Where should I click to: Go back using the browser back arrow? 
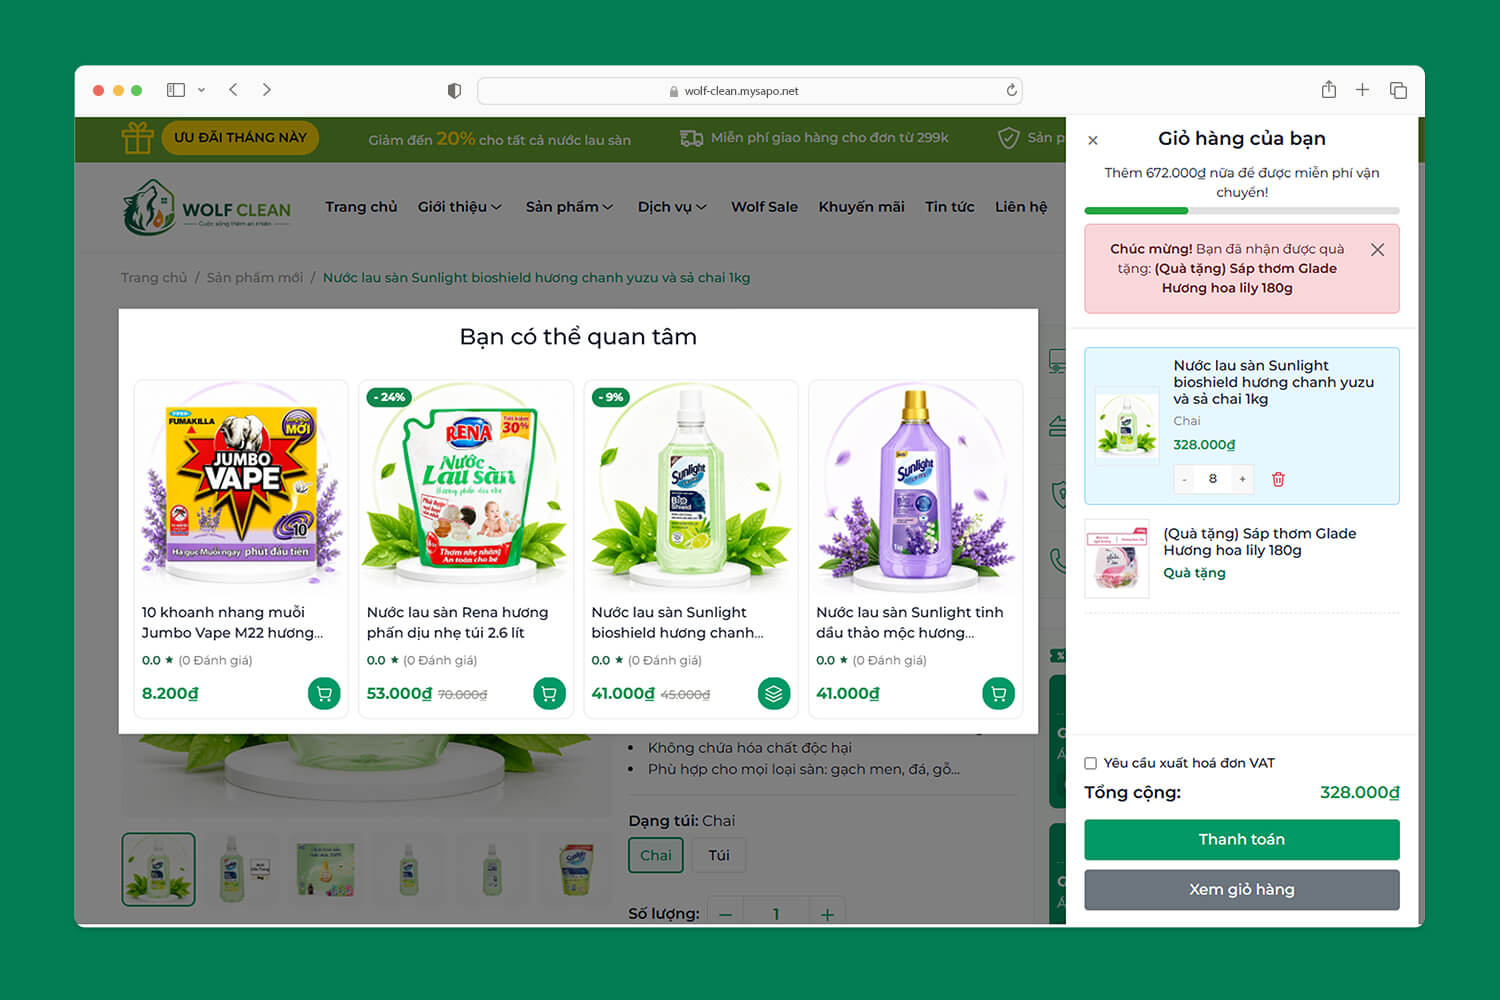click(x=233, y=90)
